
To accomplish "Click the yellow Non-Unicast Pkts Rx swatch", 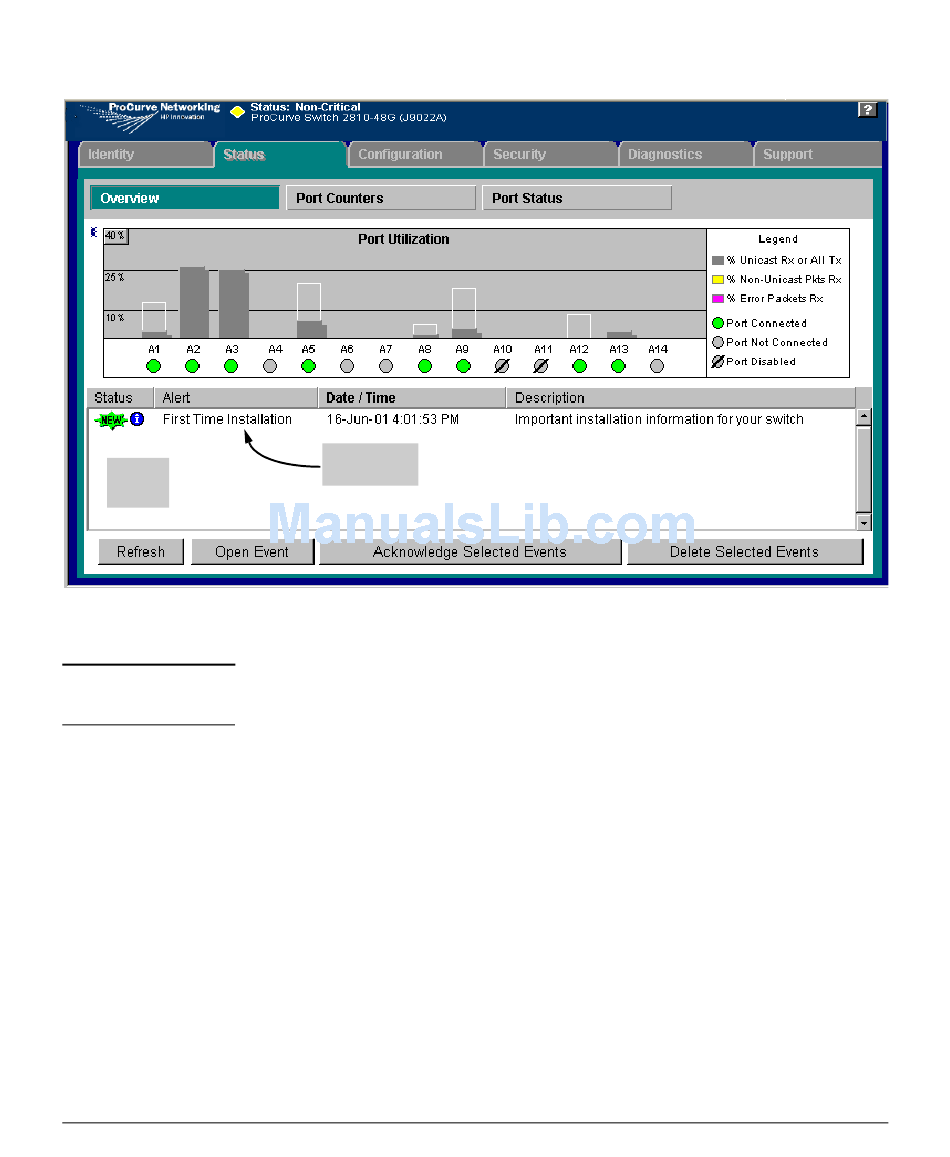I will click(x=717, y=280).
